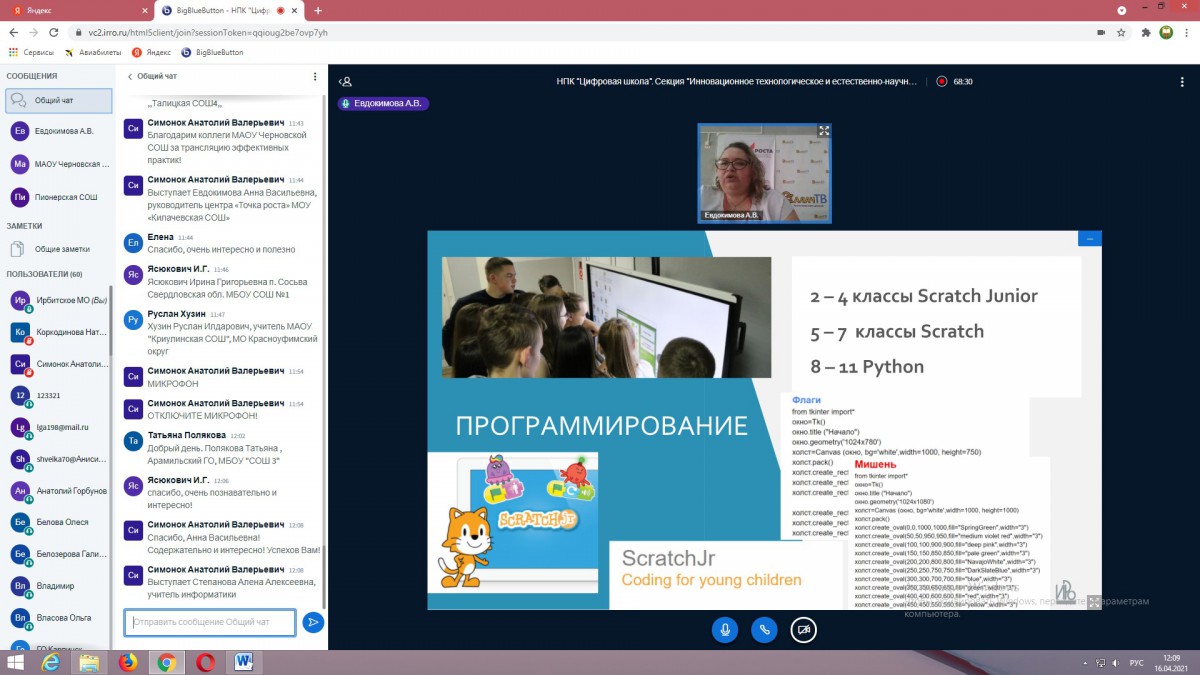Viewport: 1200px width, 675px height.
Task: Minimize presentation with blue button
Action: click(1090, 238)
